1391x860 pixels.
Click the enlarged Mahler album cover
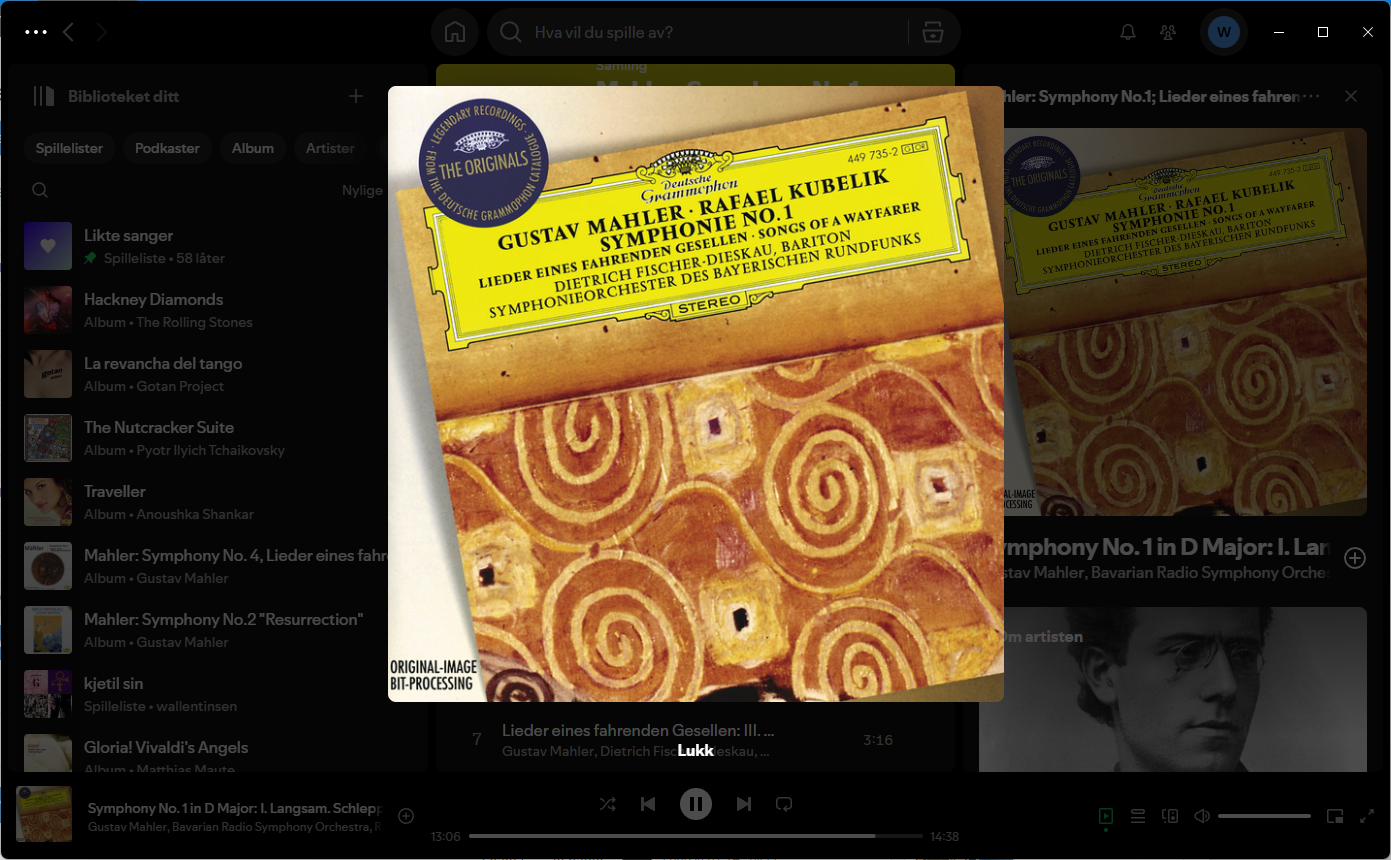coord(696,394)
